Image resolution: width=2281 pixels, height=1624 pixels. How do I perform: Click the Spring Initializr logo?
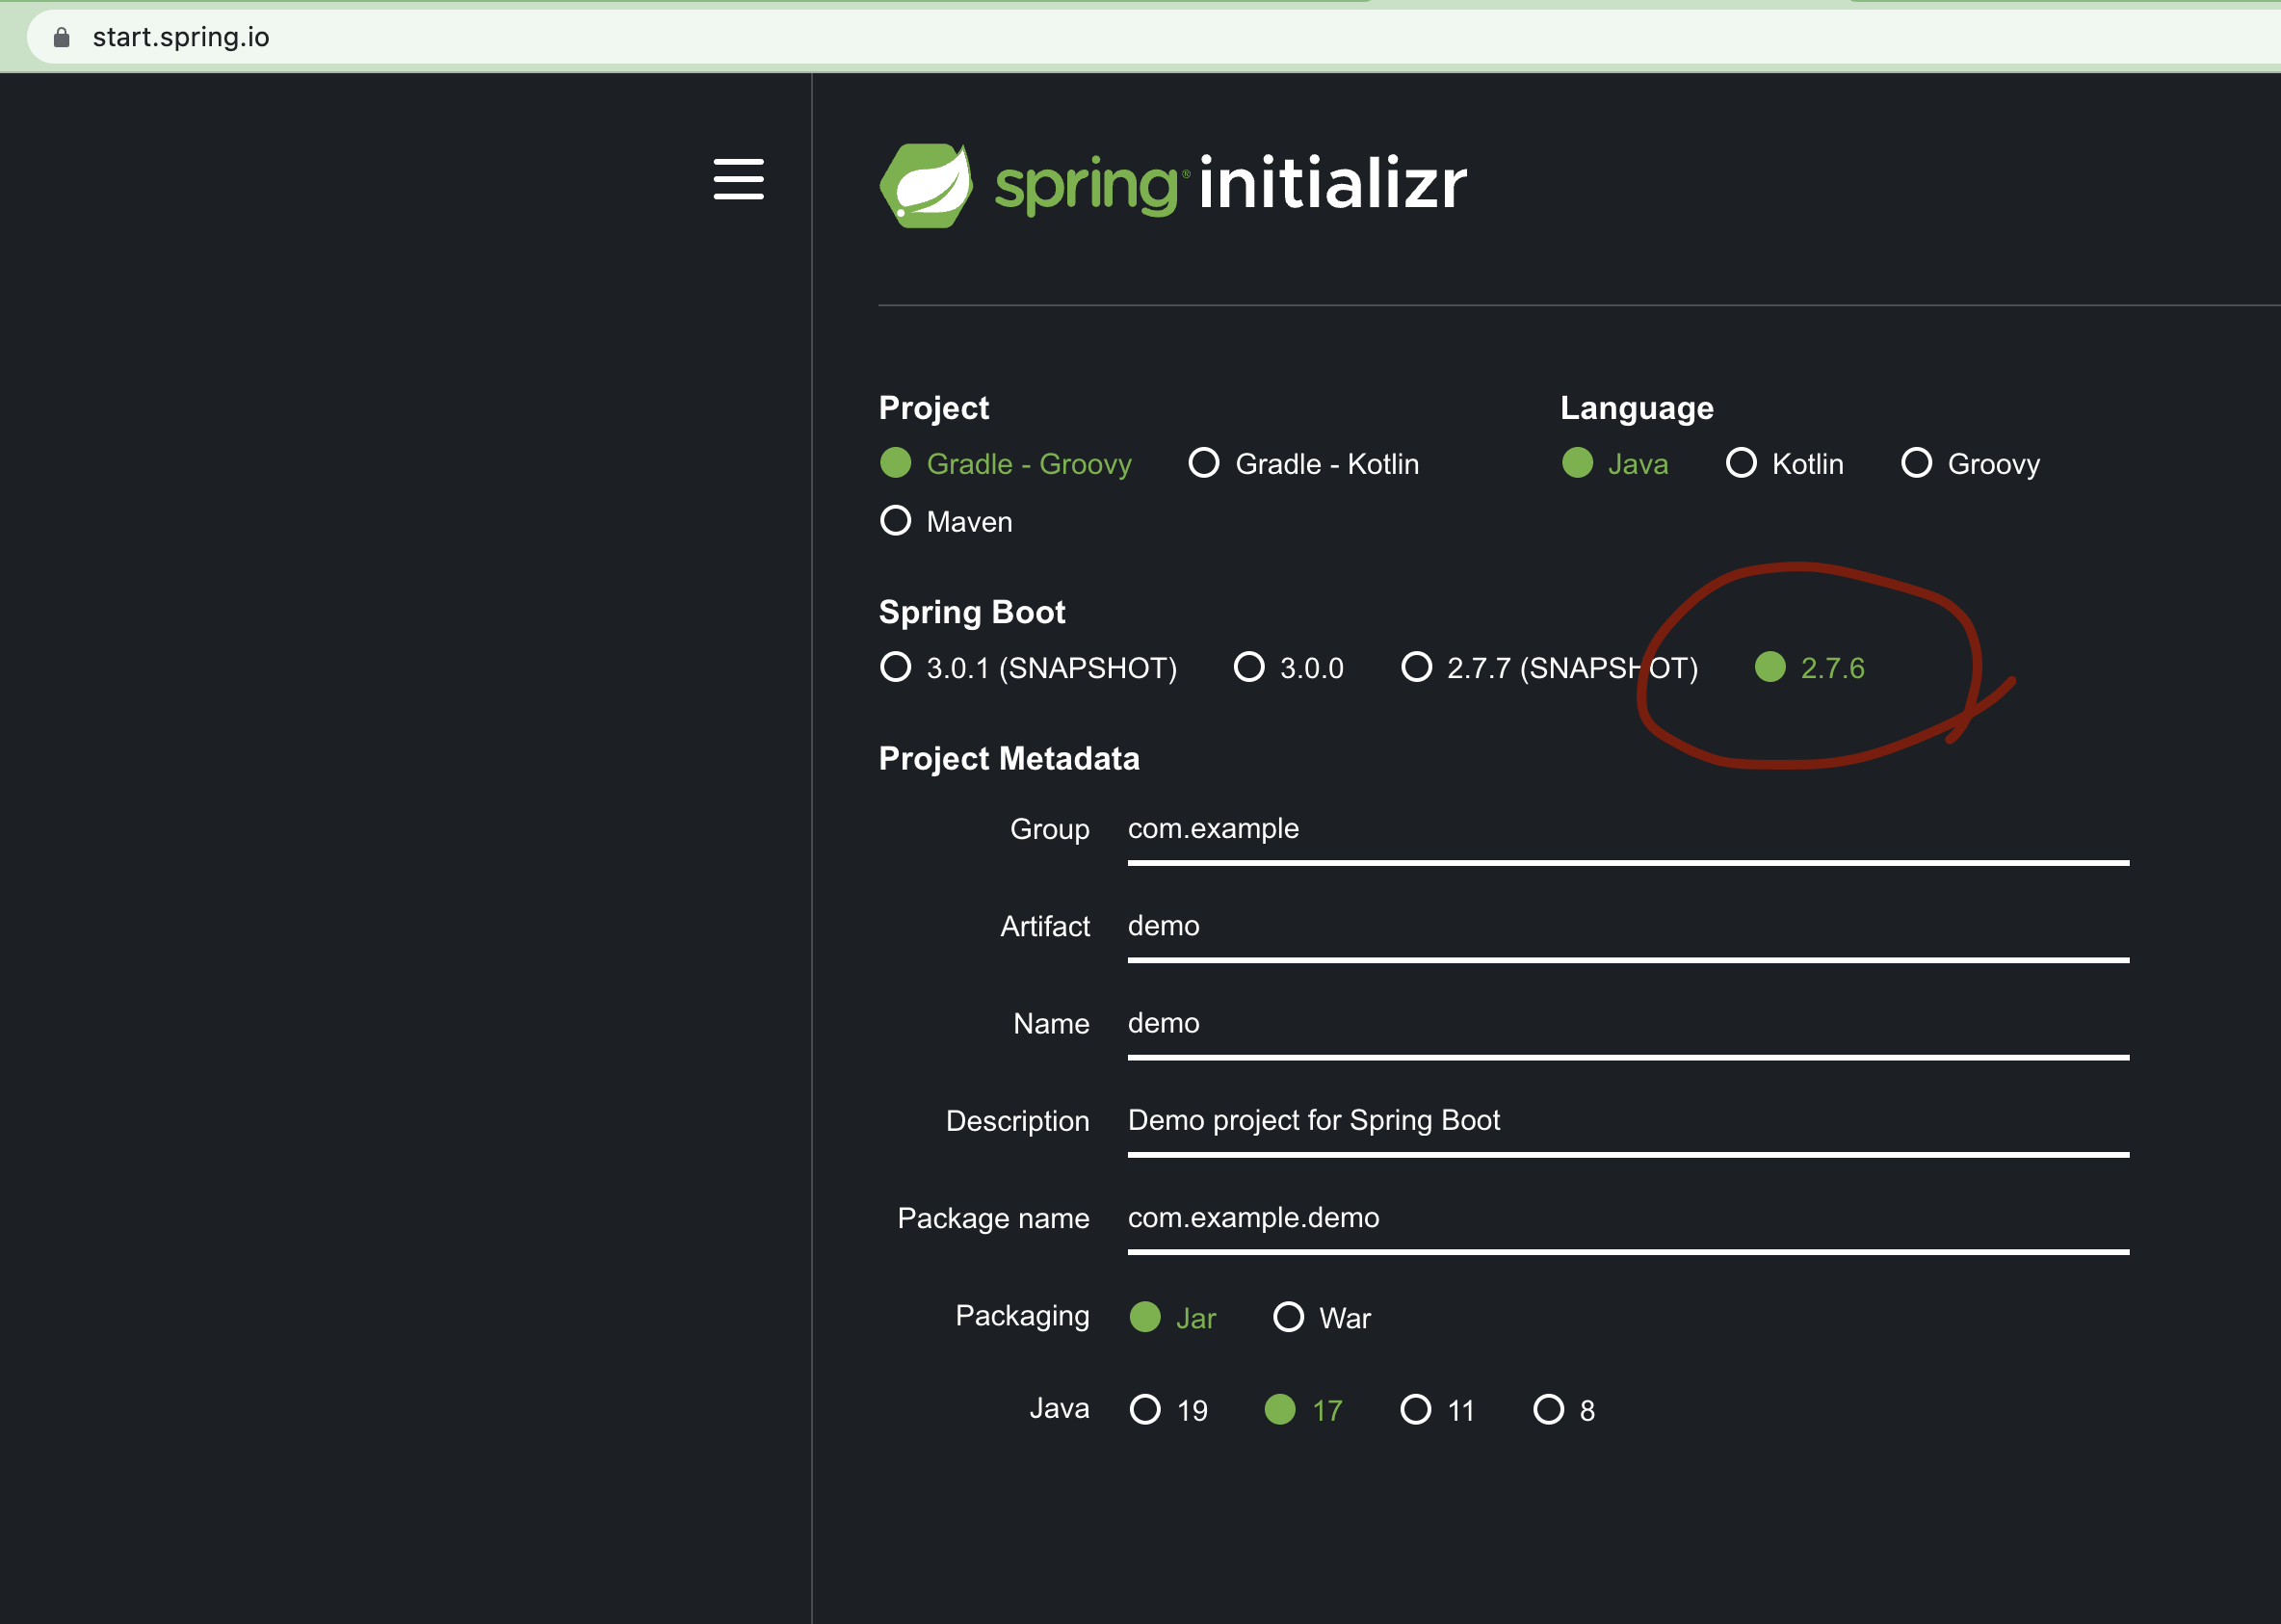[x=1172, y=185]
